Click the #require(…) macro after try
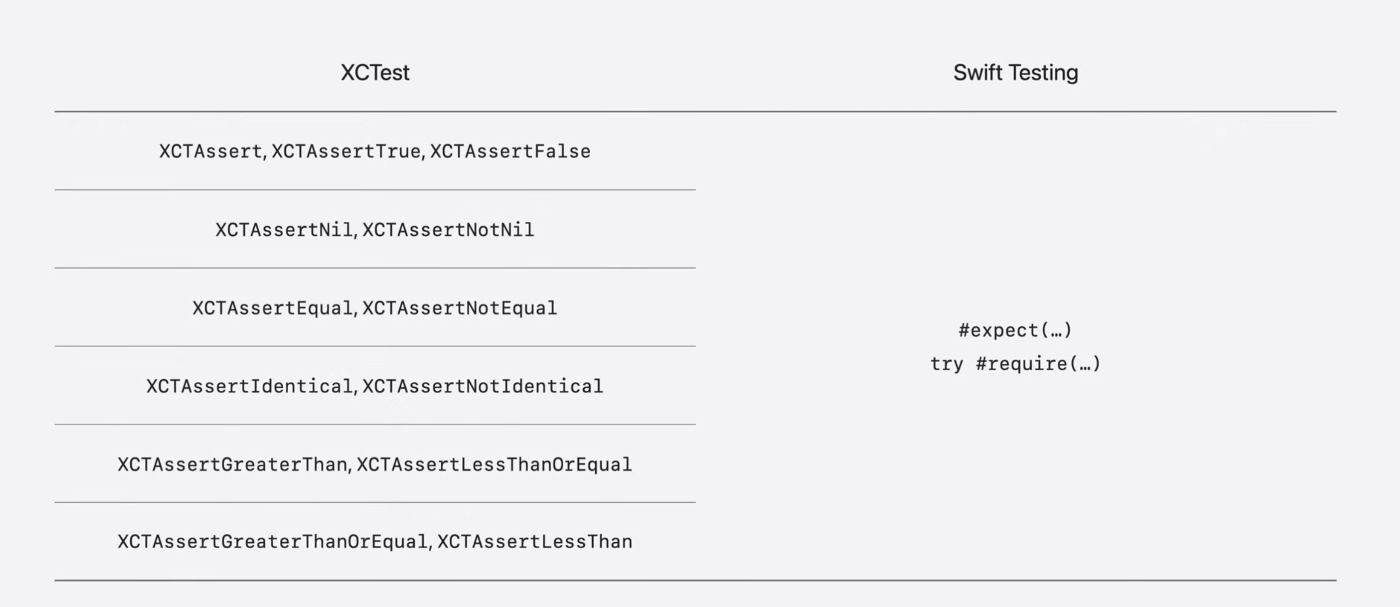Viewport: 1400px width, 607px height. (x=1038, y=364)
